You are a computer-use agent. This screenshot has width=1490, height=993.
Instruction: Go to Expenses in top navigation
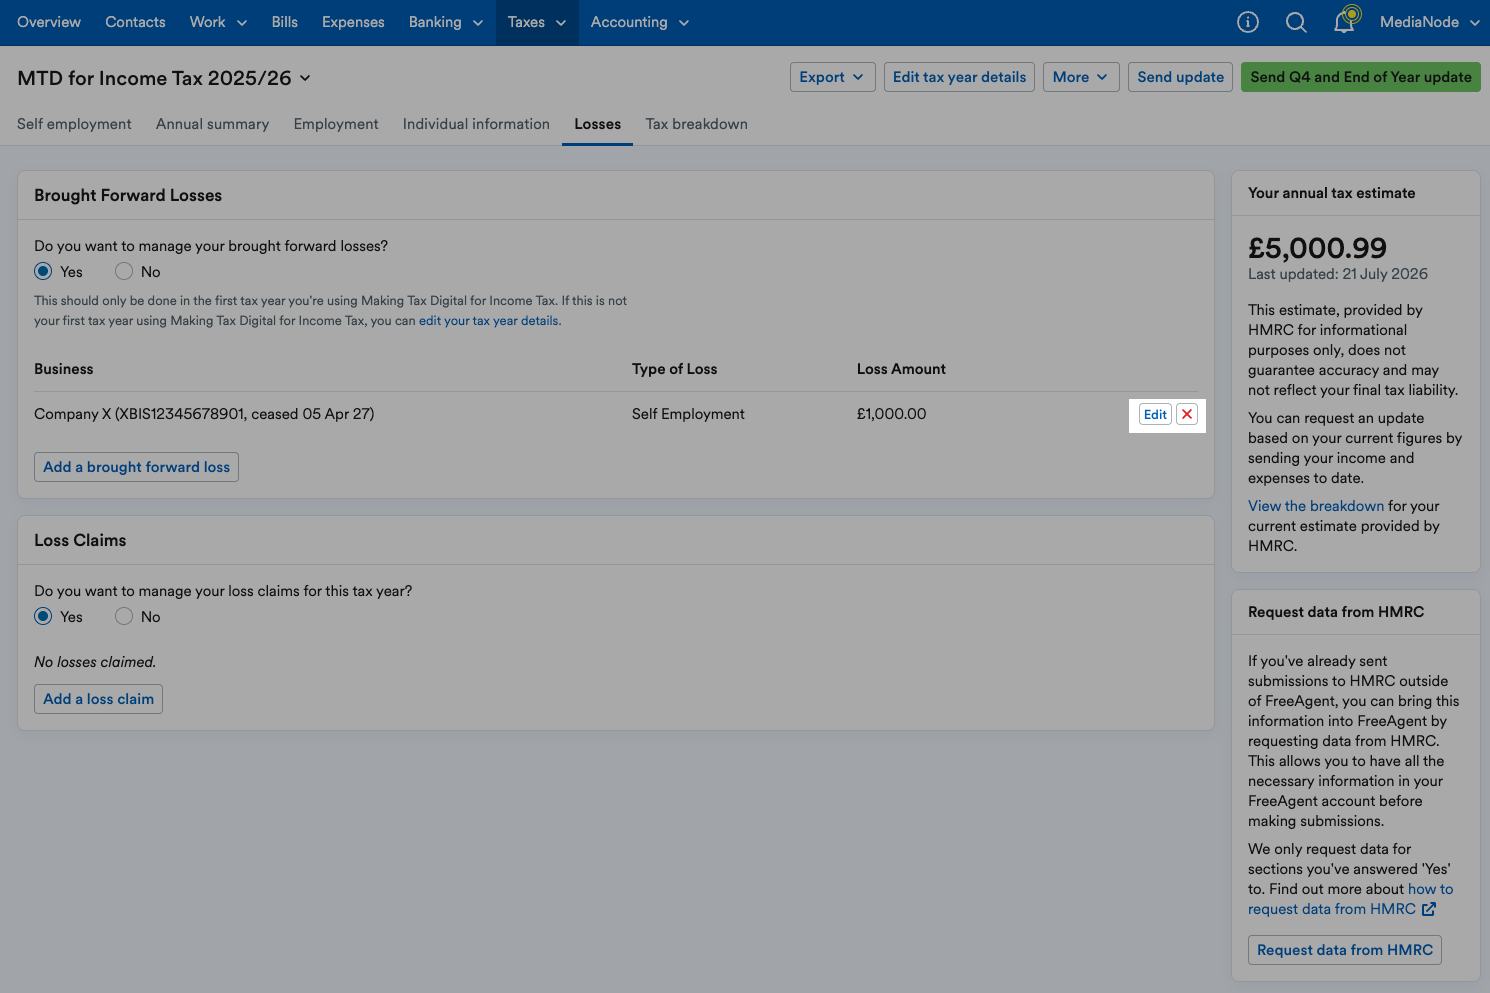pyautogui.click(x=353, y=22)
